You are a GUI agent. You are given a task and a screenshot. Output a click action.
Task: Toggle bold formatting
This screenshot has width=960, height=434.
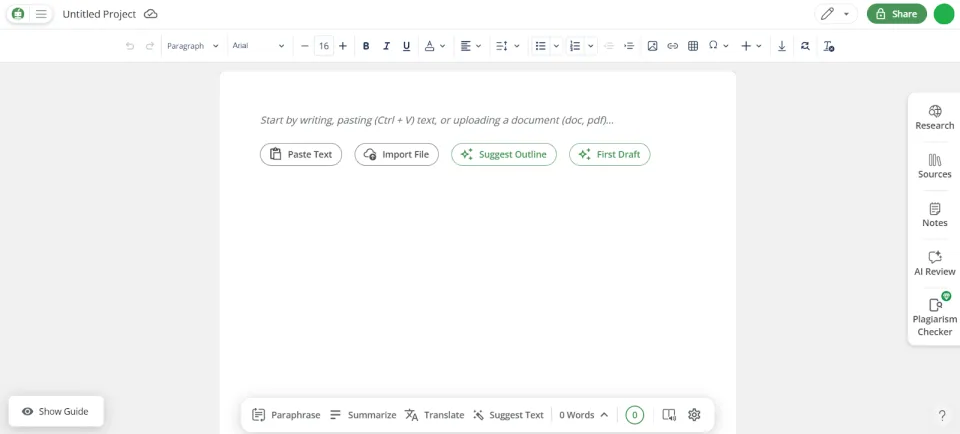click(366, 46)
